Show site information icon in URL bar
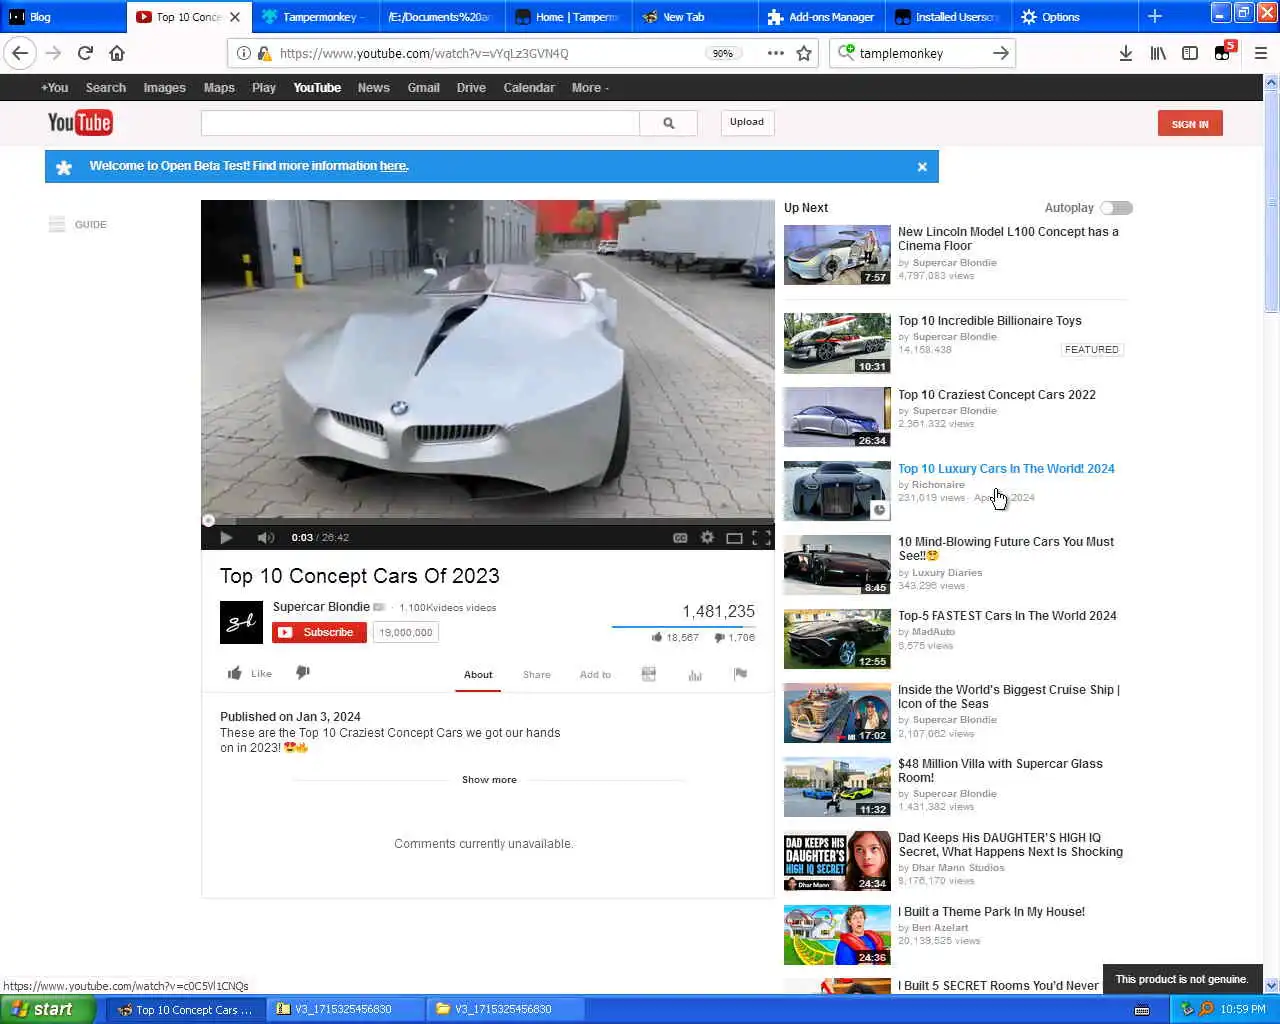 (x=244, y=53)
